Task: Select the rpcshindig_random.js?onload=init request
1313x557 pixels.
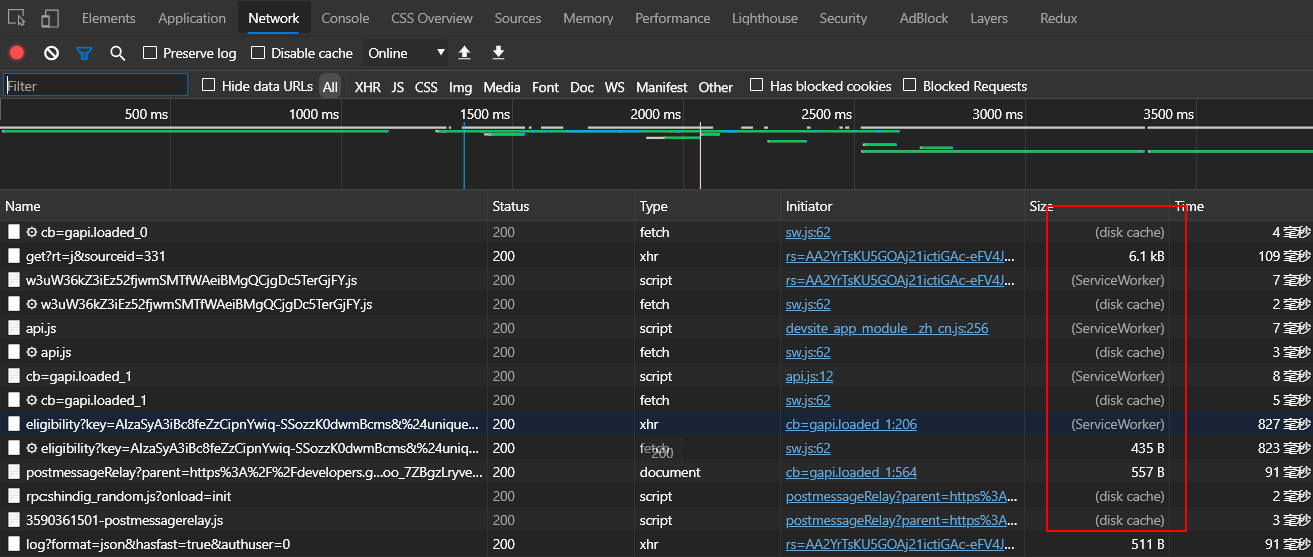Action: pos(656,496)
